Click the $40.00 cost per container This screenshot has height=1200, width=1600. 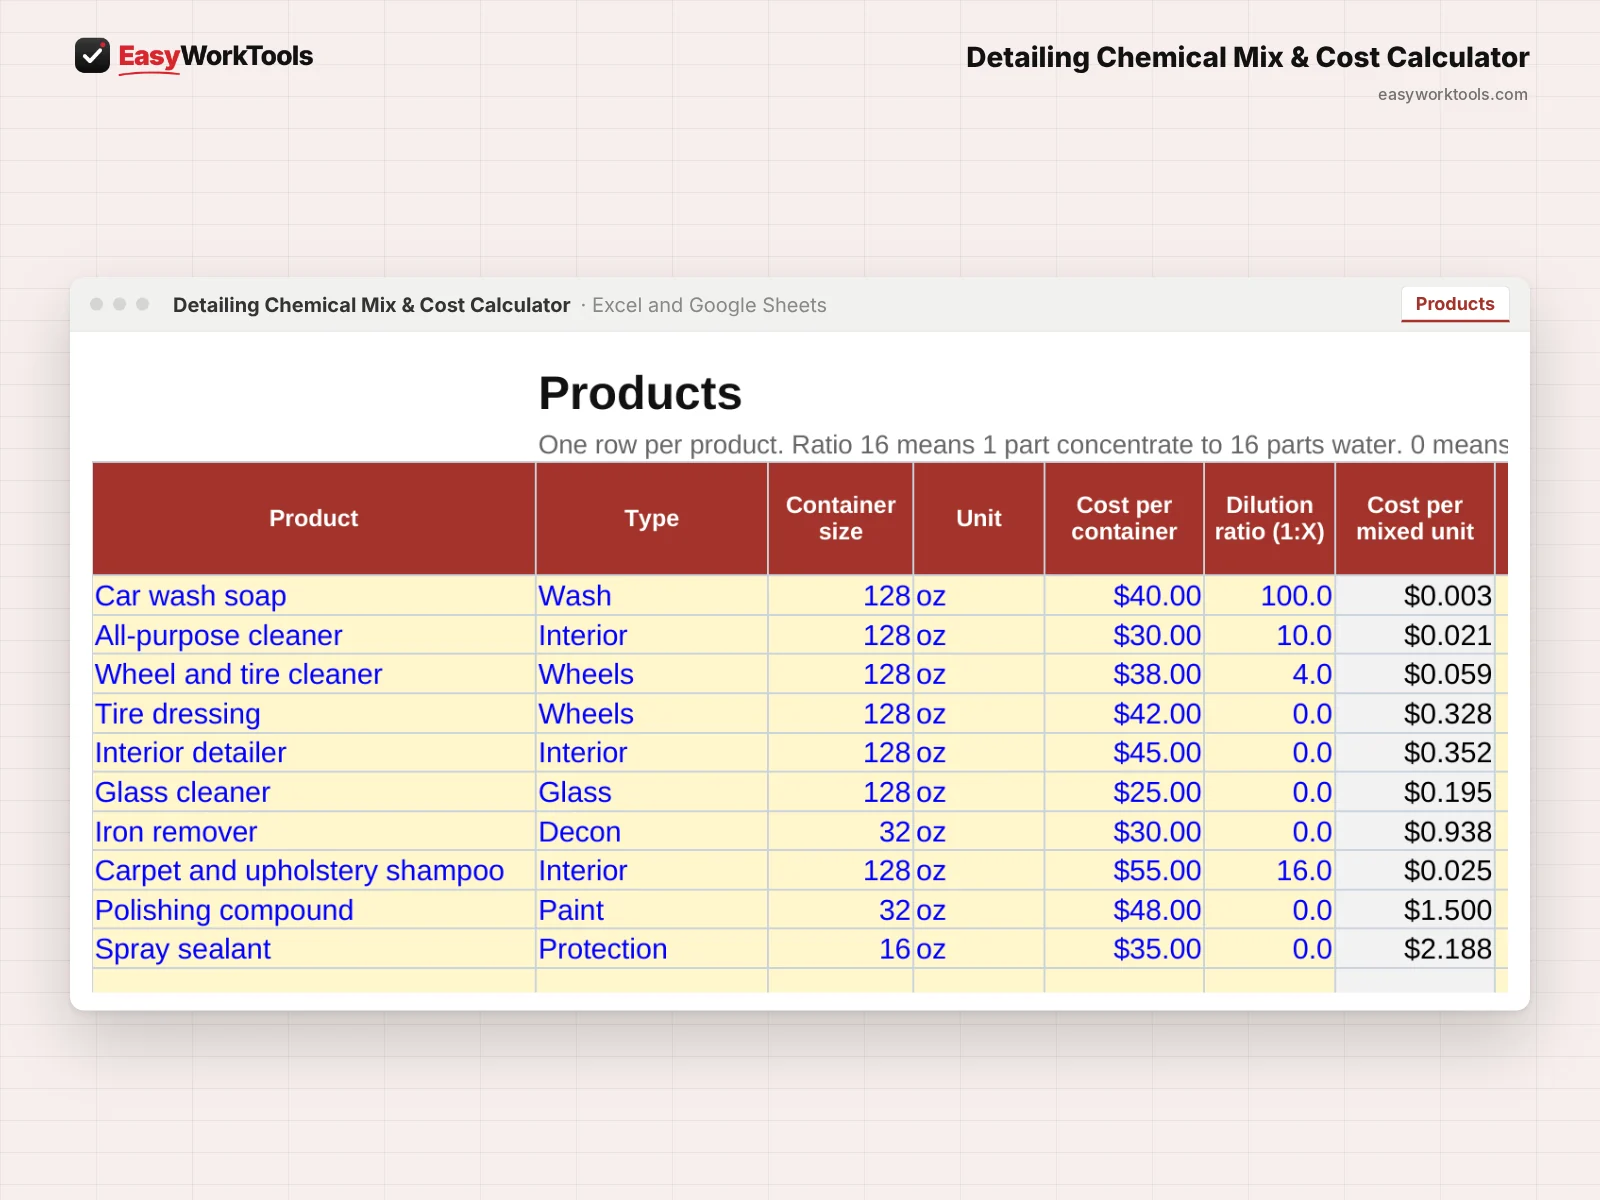pyautogui.click(x=1124, y=596)
